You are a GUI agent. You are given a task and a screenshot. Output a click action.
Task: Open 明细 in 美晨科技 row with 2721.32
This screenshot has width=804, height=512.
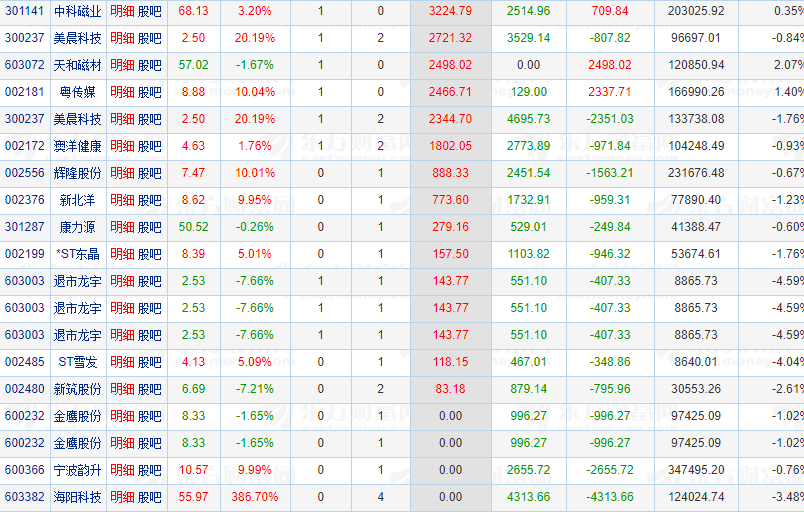pos(122,38)
